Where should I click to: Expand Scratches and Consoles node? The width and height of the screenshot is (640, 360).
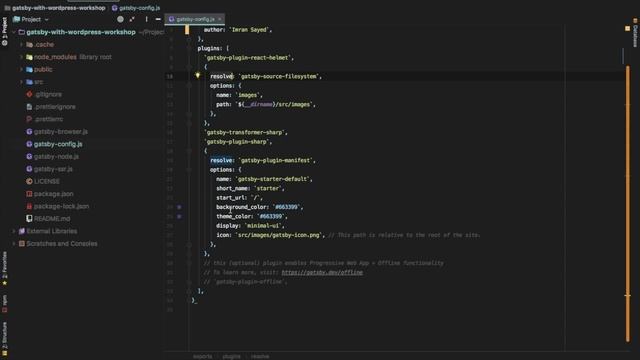pos(14,244)
